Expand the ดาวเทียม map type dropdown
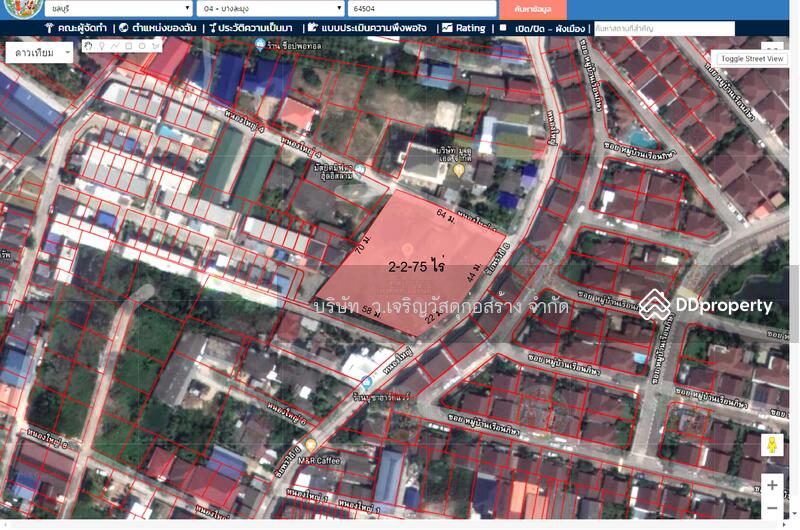Image resolution: width=800 pixels, height=530 pixels. [39, 53]
